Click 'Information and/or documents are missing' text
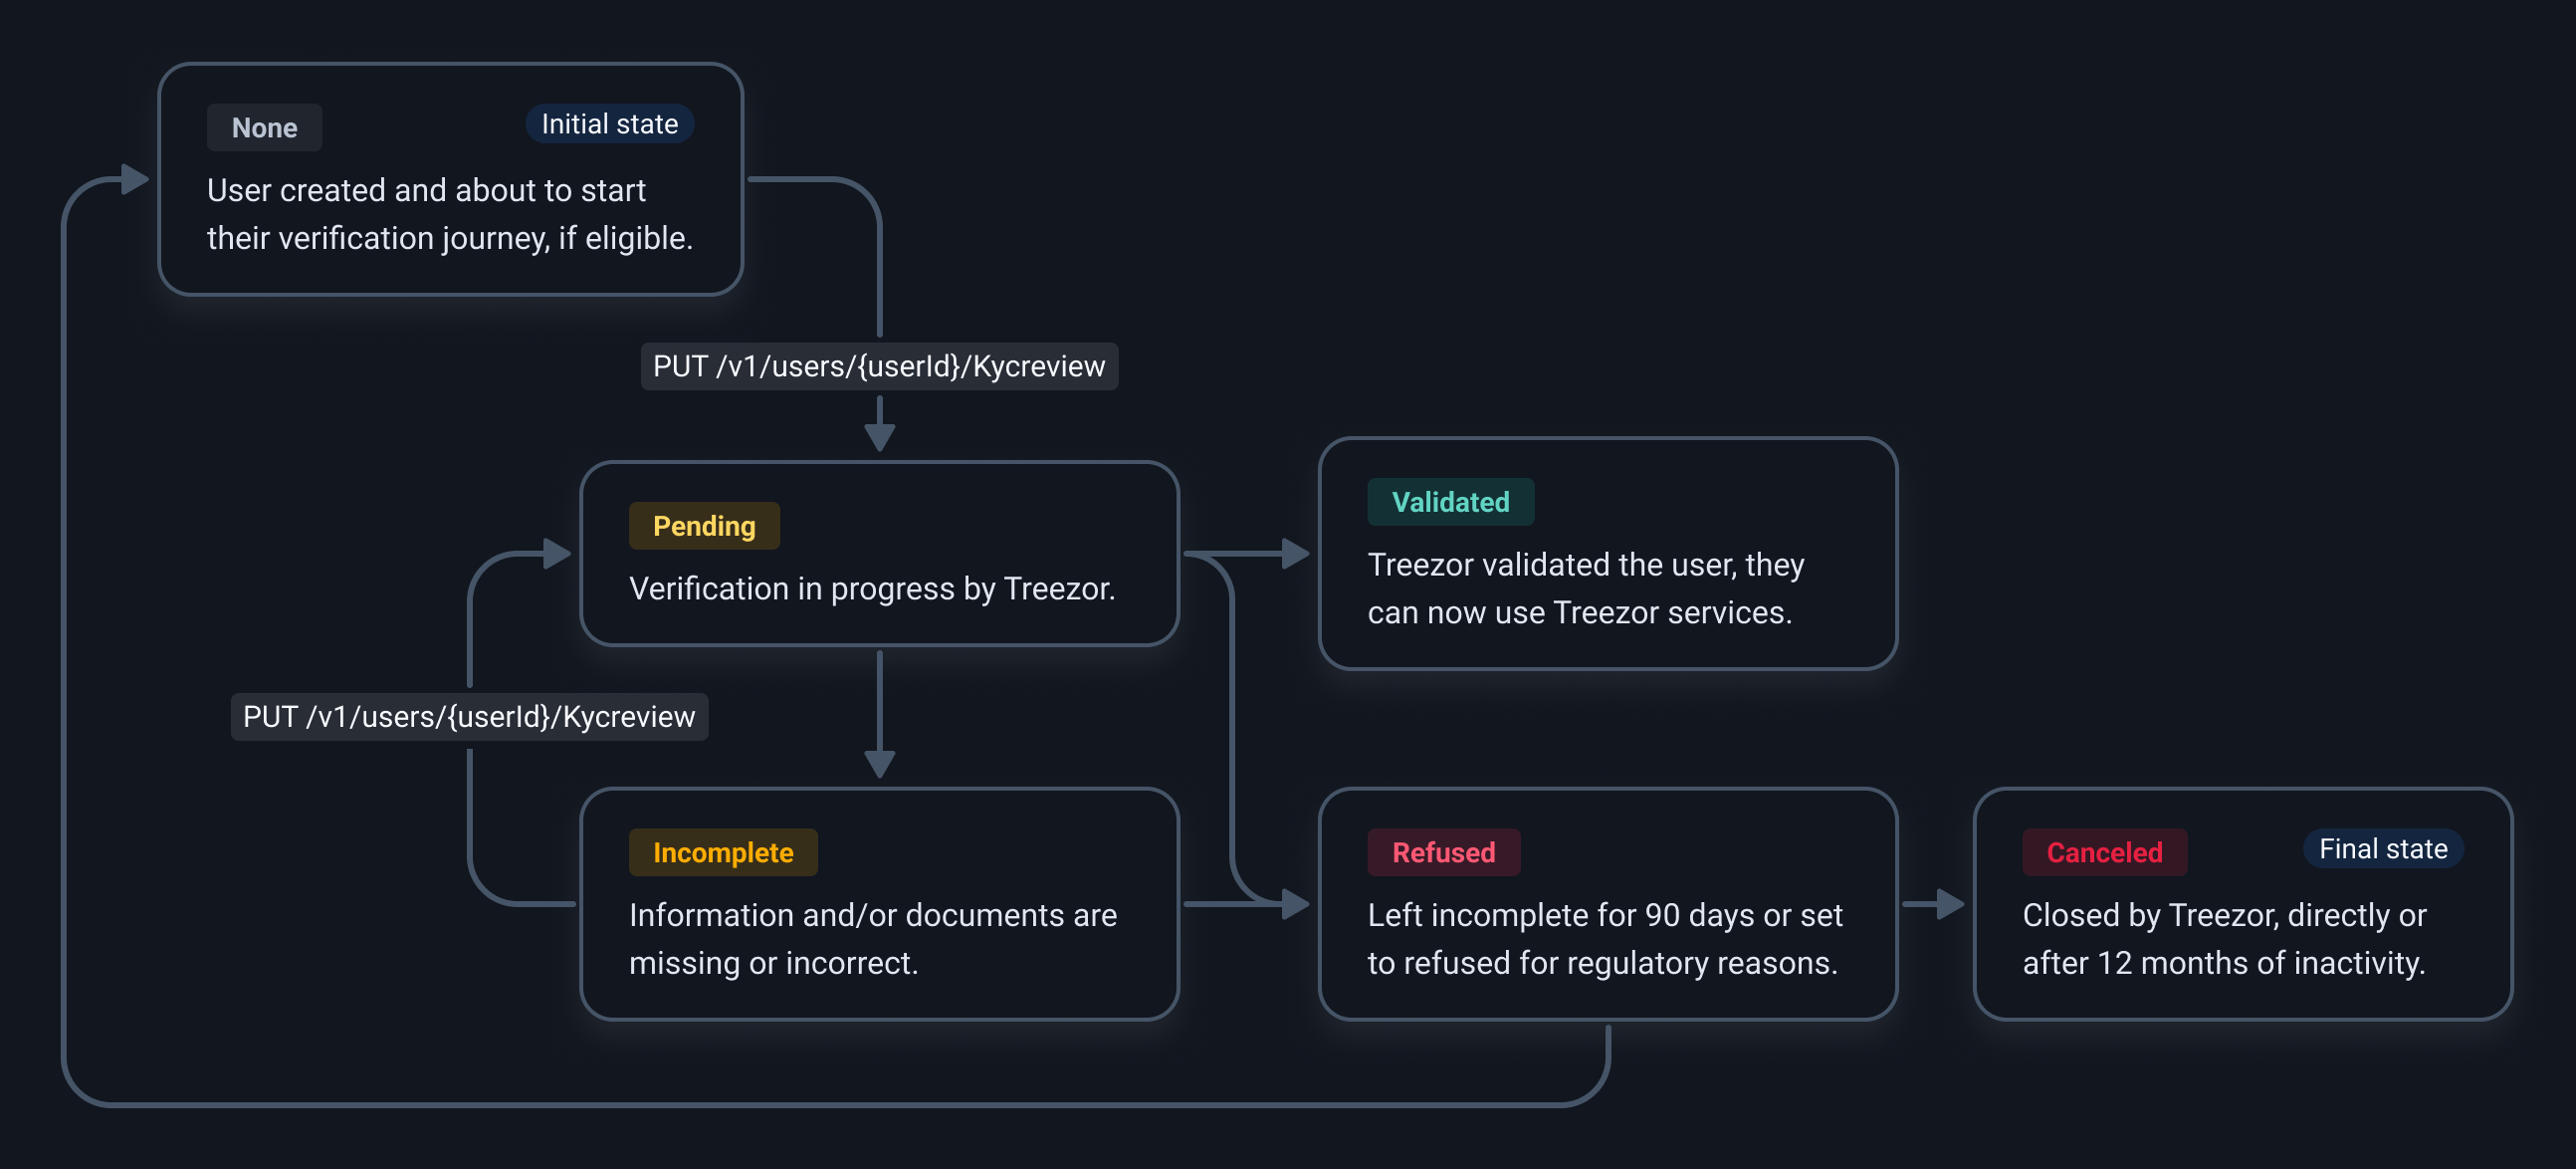This screenshot has height=1169, width=2576. [x=873, y=939]
